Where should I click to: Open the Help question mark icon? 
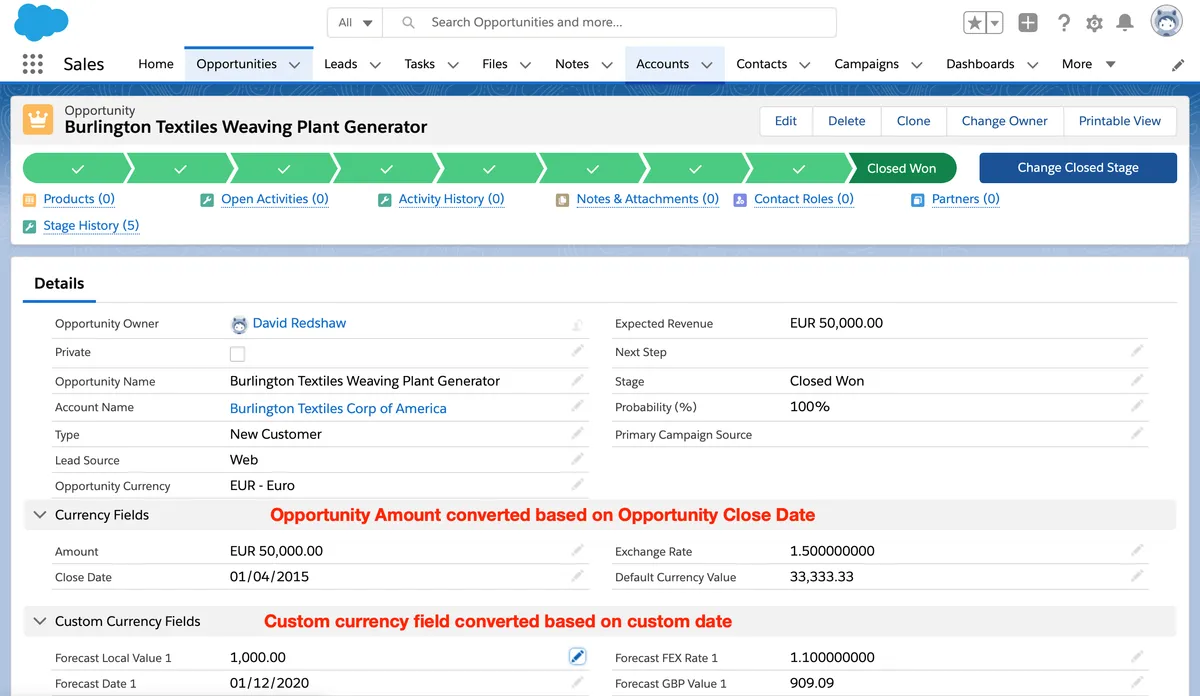(1064, 22)
